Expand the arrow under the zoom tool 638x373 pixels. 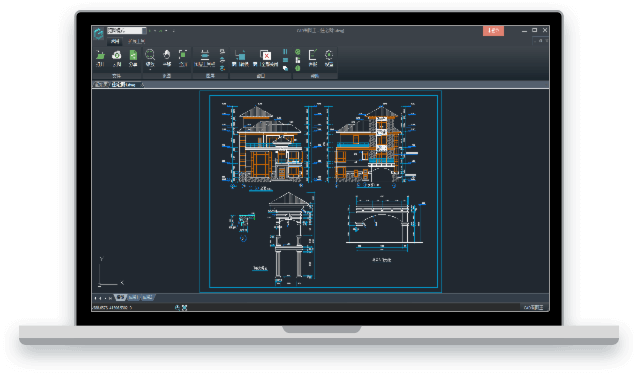point(150,70)
